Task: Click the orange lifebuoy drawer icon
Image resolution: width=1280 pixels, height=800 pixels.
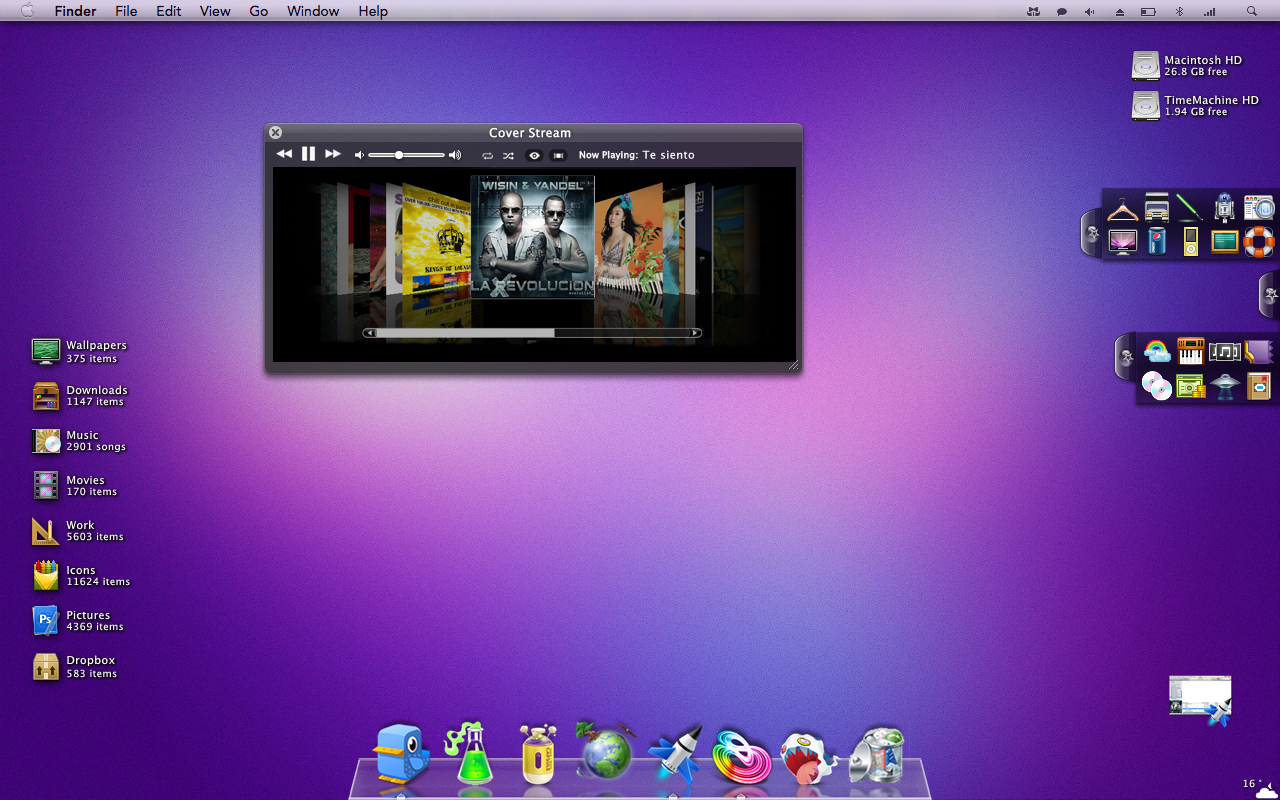Action: pos(1259,241)
